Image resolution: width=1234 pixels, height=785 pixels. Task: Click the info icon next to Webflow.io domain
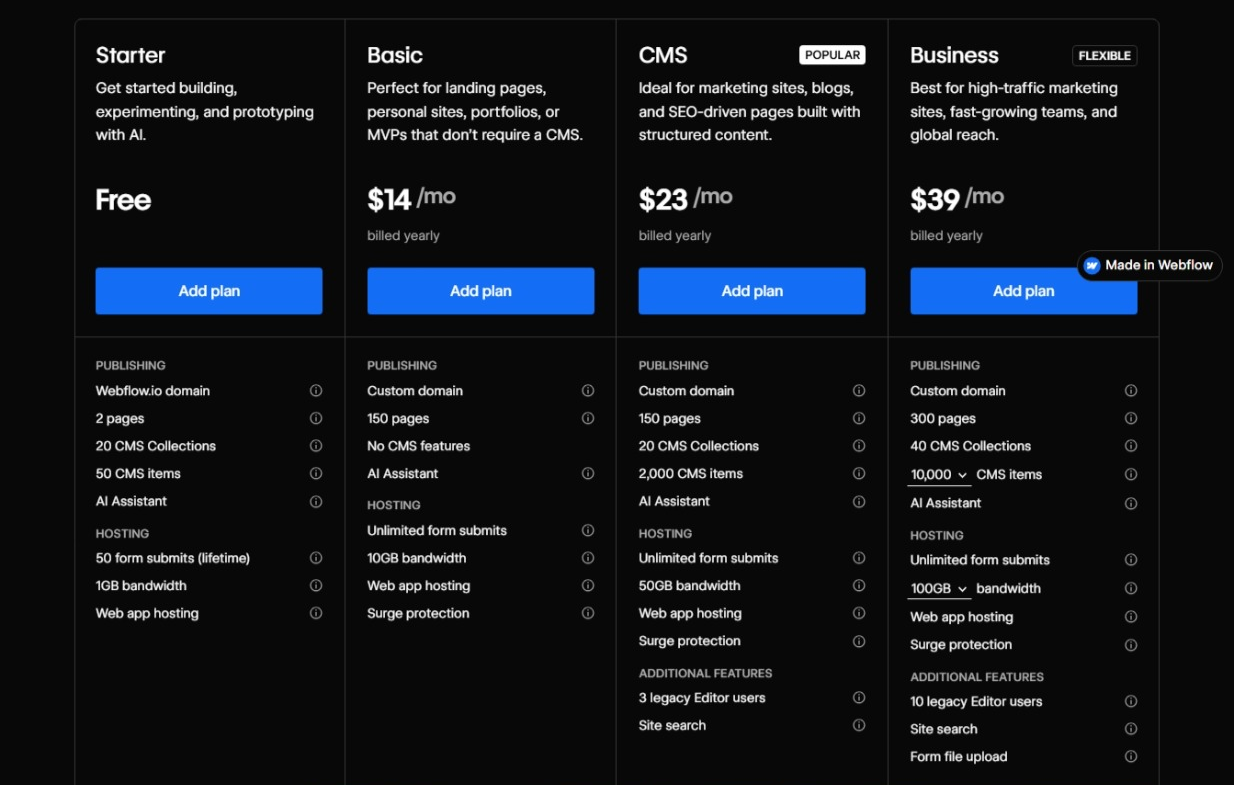(x=315, y=390)
